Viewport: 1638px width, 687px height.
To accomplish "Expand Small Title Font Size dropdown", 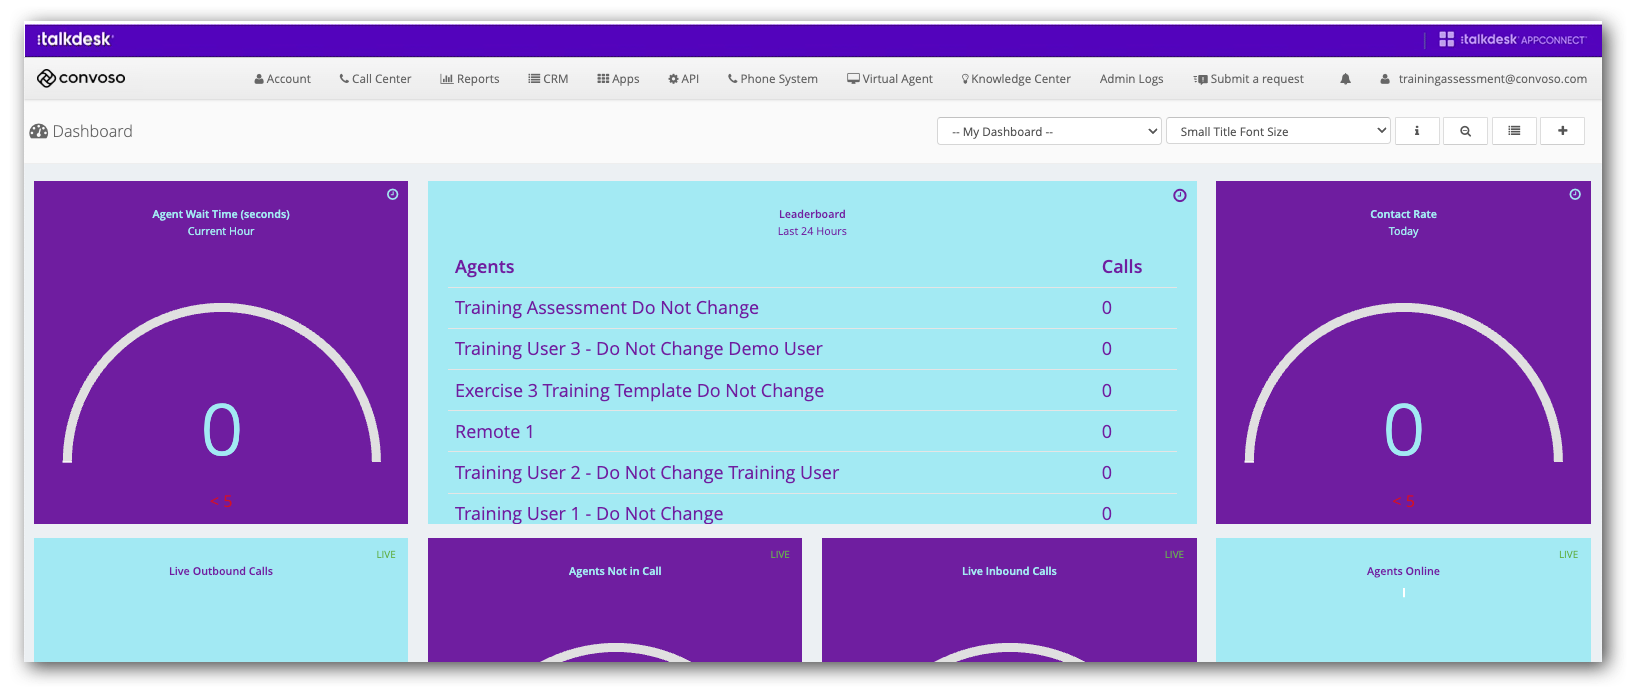I will tap(1278, 131).
